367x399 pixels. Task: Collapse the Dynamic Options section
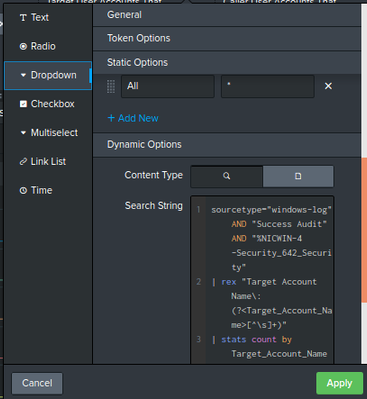click(227, 145)
